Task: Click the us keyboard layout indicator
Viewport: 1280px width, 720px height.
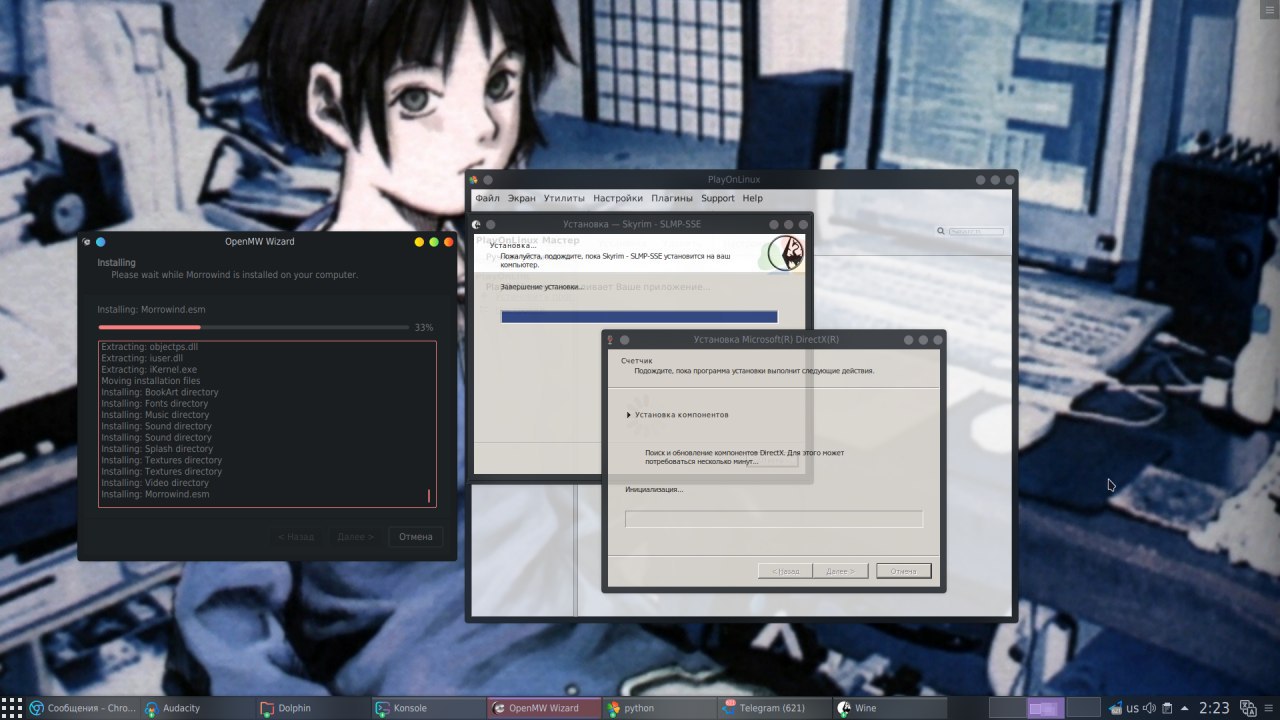Action: (x=1132, y=708)
